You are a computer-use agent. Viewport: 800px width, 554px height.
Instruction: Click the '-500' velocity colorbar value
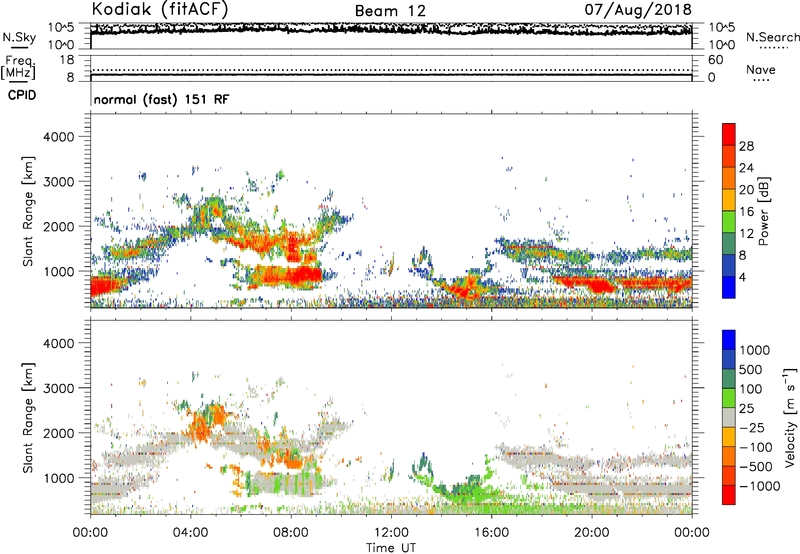756,466
